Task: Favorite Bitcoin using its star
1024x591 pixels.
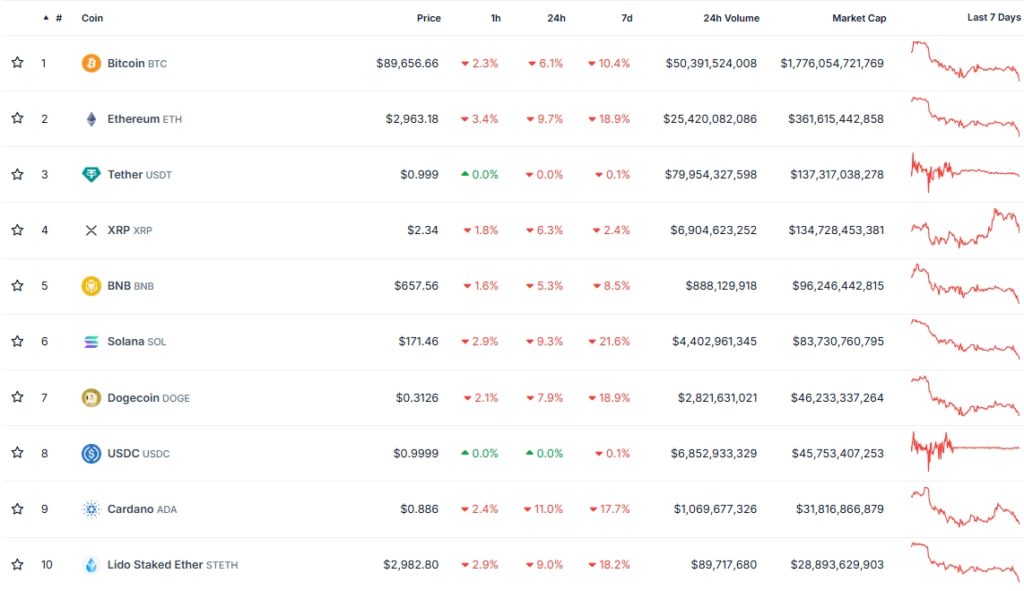Action: tap(16, 62)
